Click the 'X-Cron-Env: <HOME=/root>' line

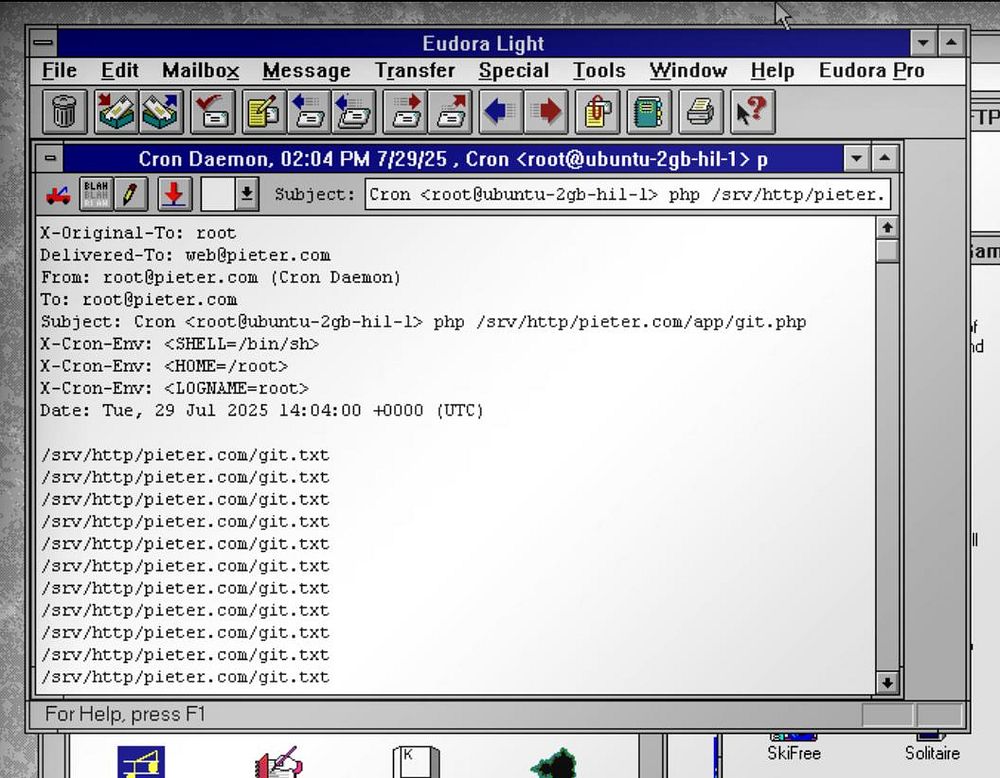pos(164,366)
